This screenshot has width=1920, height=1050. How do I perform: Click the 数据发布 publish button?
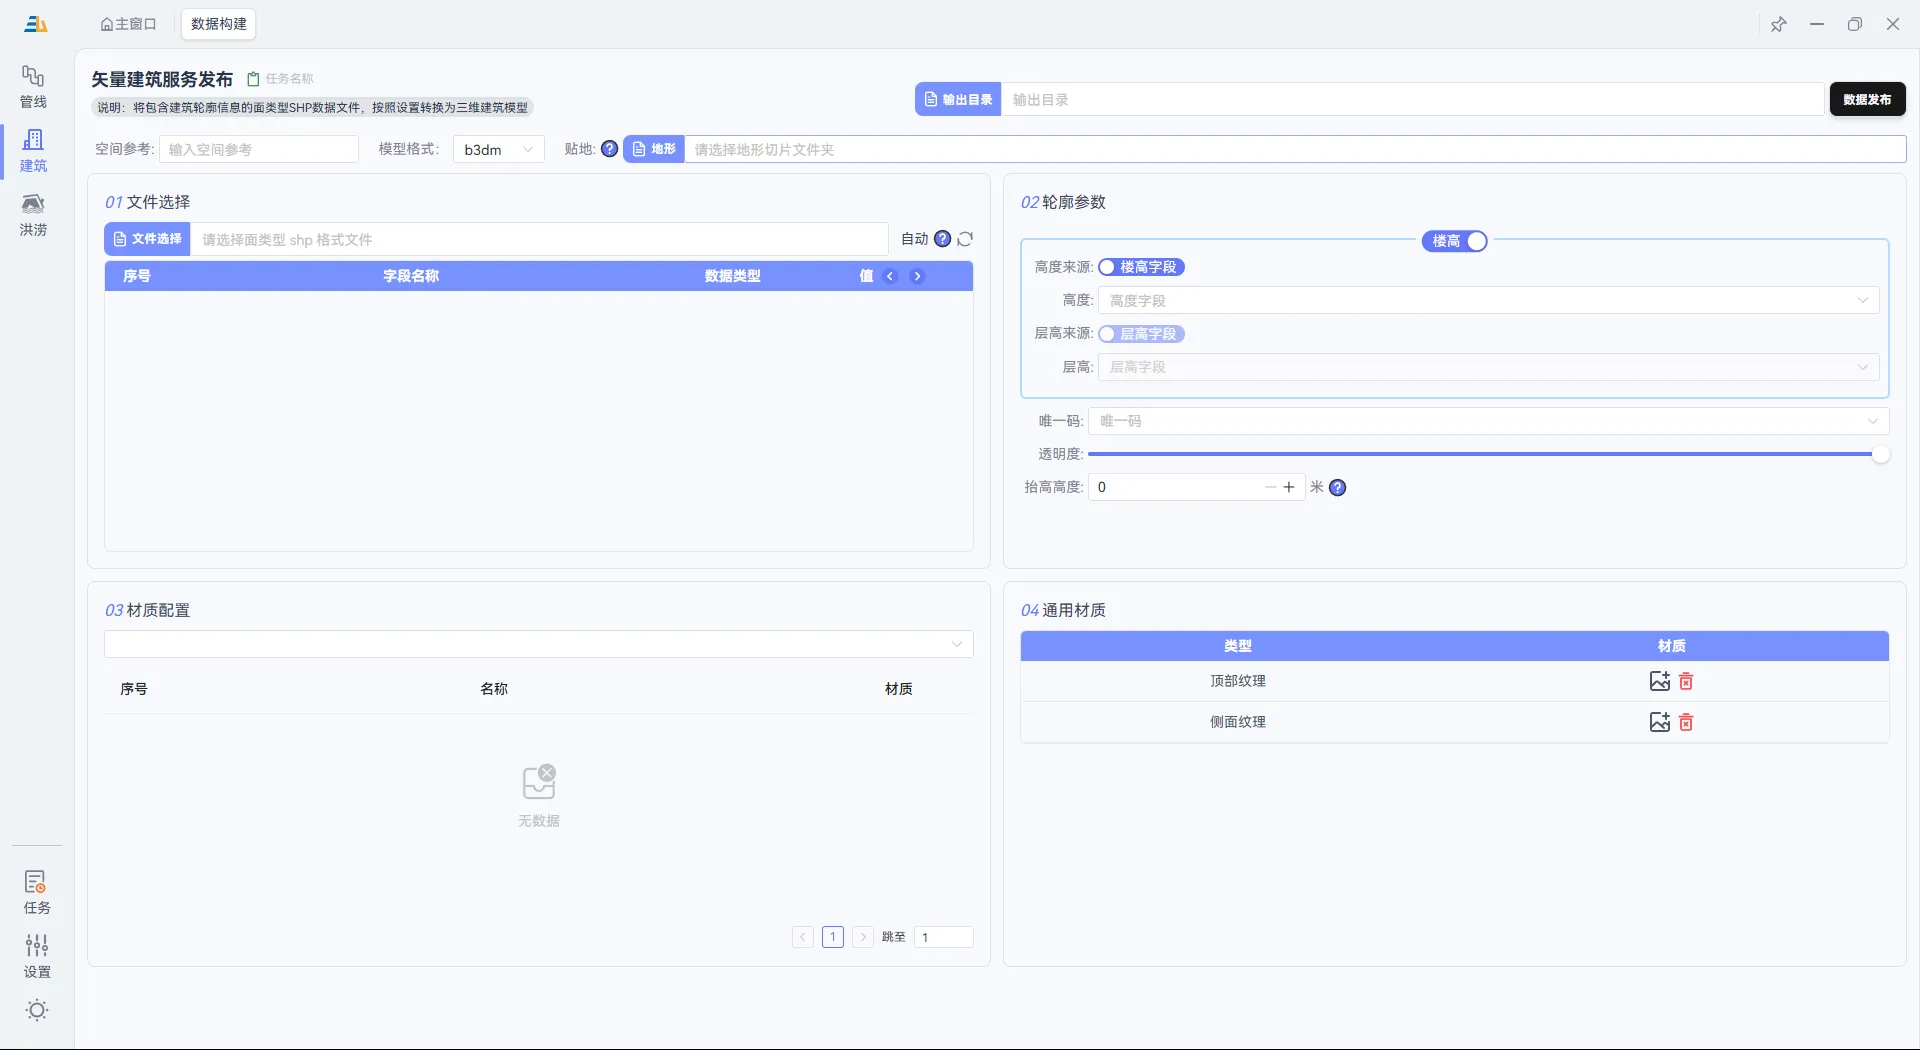click(x=1867, y=99)
